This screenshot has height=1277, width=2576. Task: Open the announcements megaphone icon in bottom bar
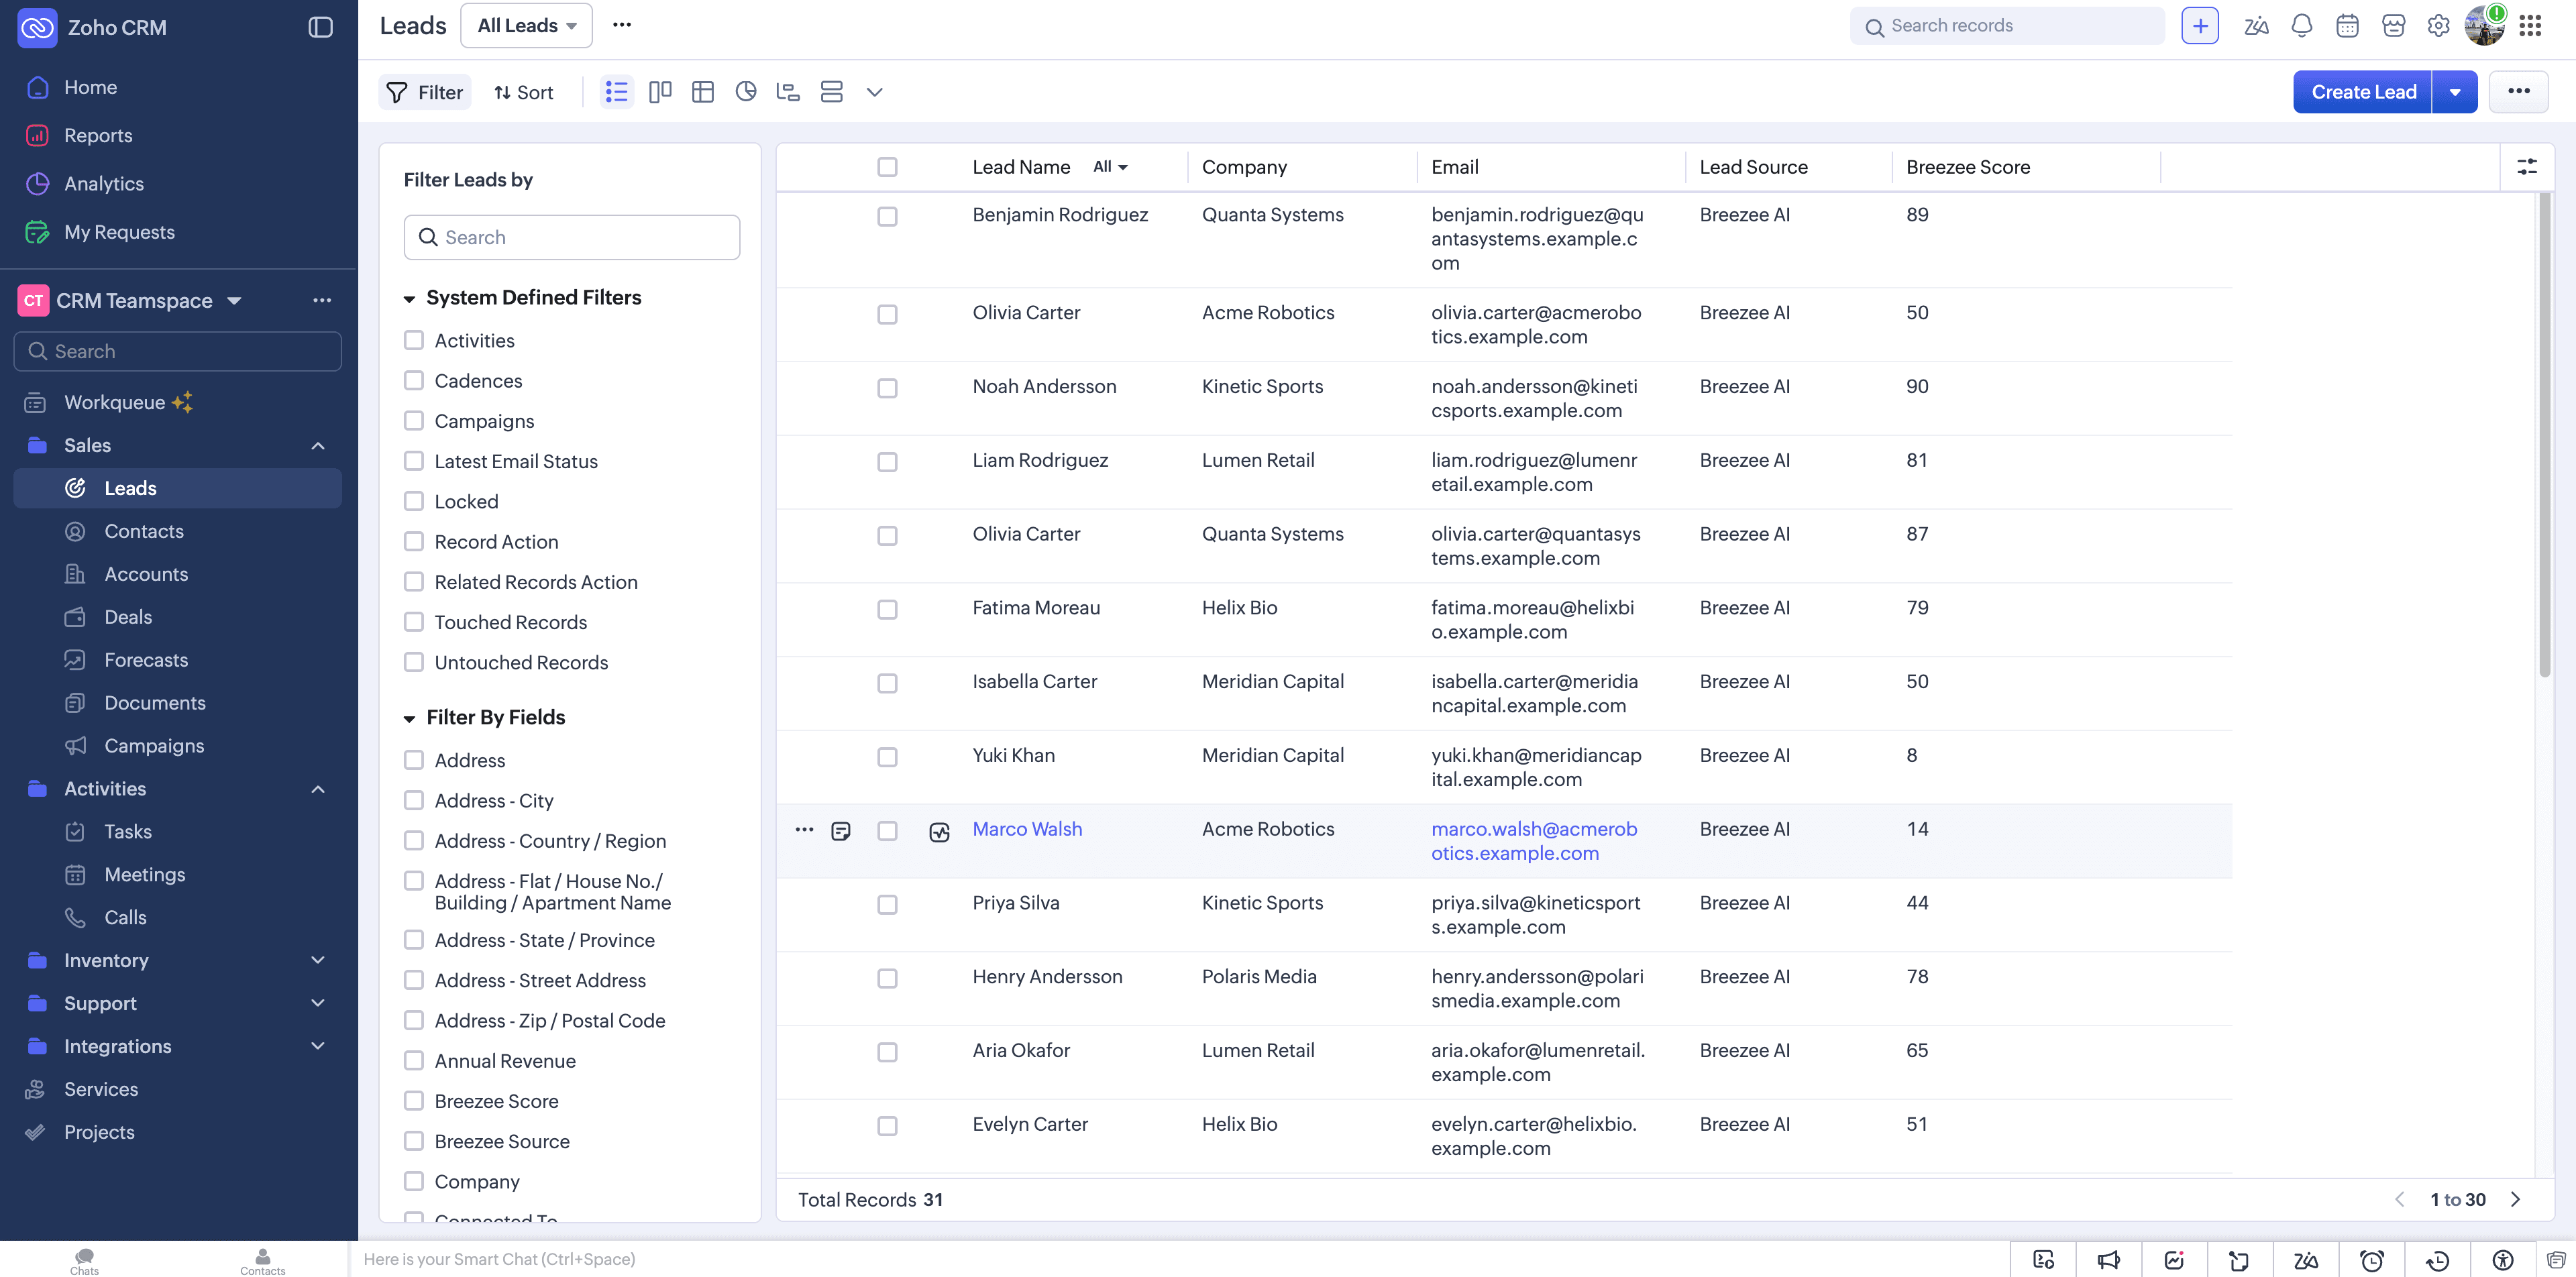2109,1260
